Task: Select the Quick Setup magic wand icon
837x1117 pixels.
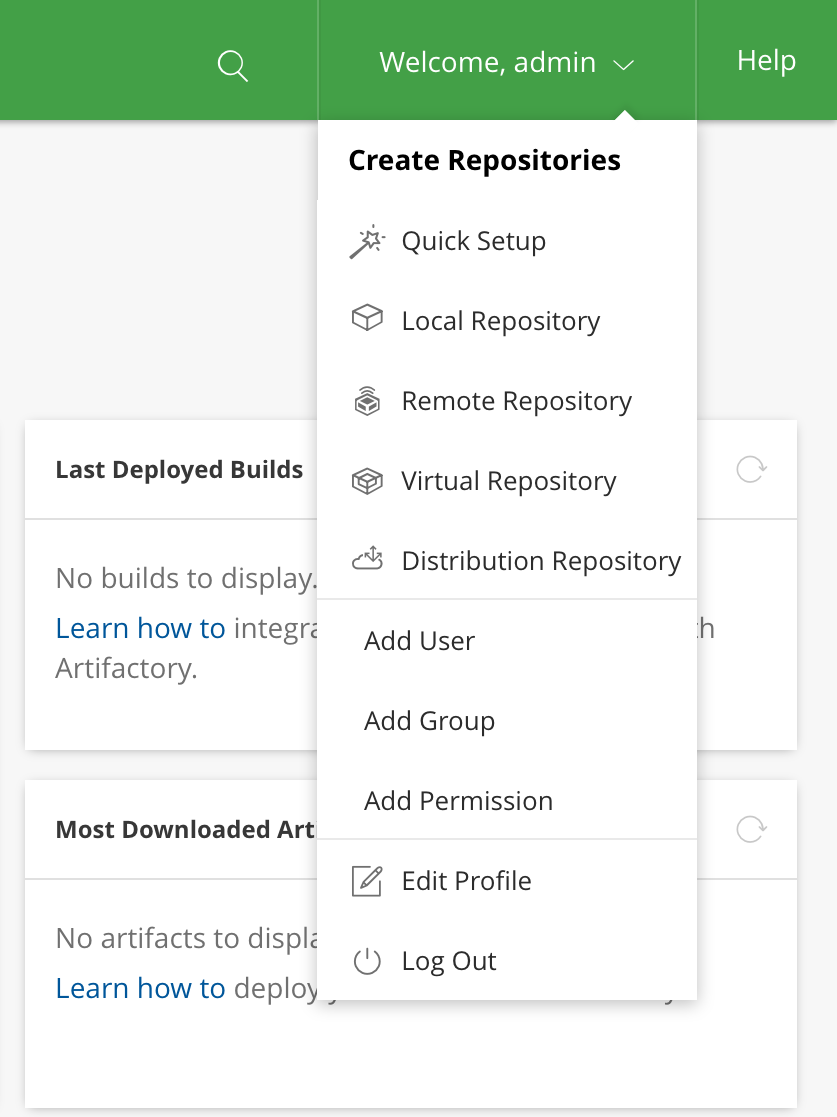Action: [x=368, y=240]
